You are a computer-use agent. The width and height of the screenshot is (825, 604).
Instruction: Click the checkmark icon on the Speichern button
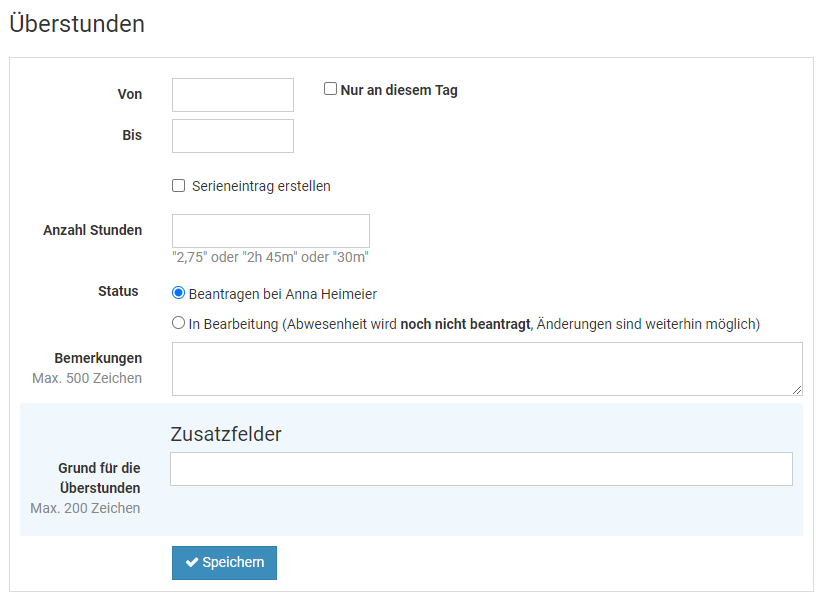pos(192,563)
